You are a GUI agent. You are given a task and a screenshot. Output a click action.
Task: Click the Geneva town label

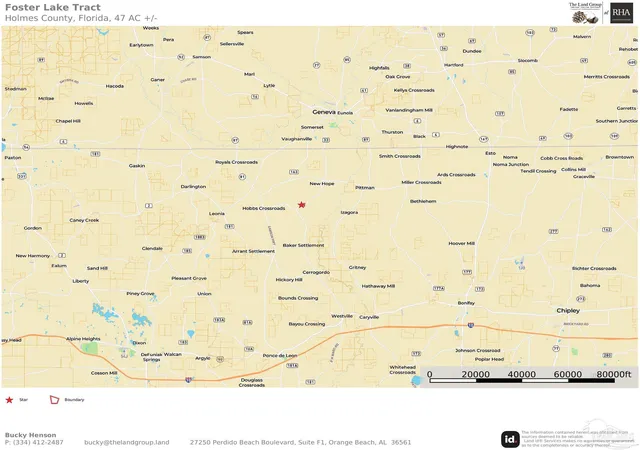coord(324,112)
